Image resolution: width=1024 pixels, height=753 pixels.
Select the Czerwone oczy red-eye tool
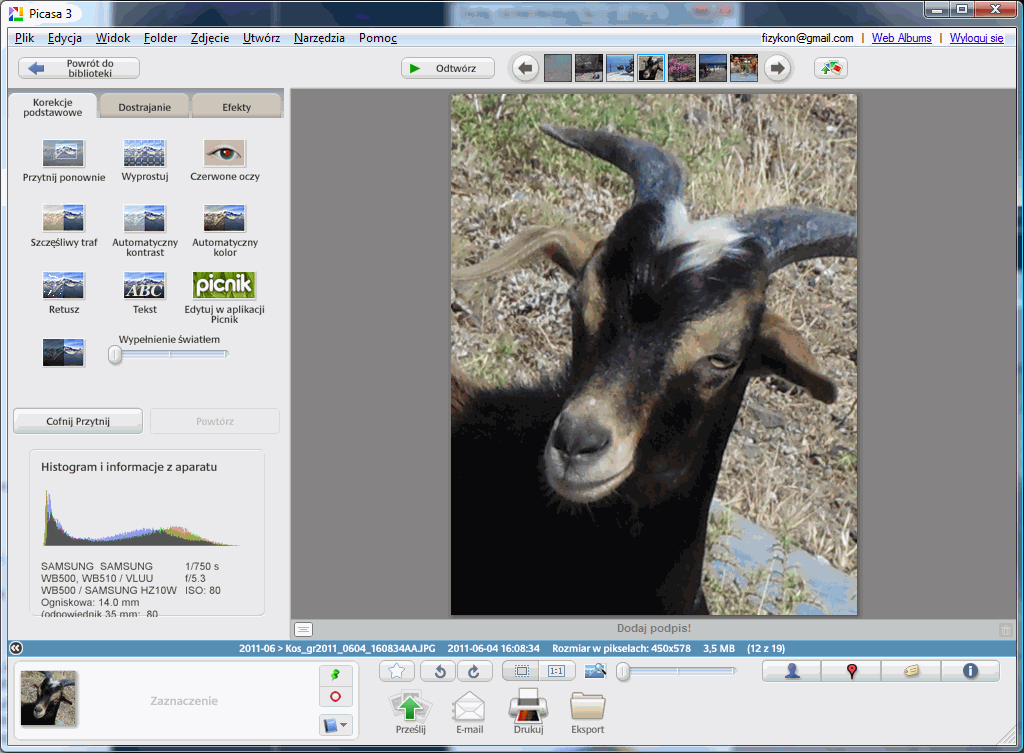pos(224,153)
